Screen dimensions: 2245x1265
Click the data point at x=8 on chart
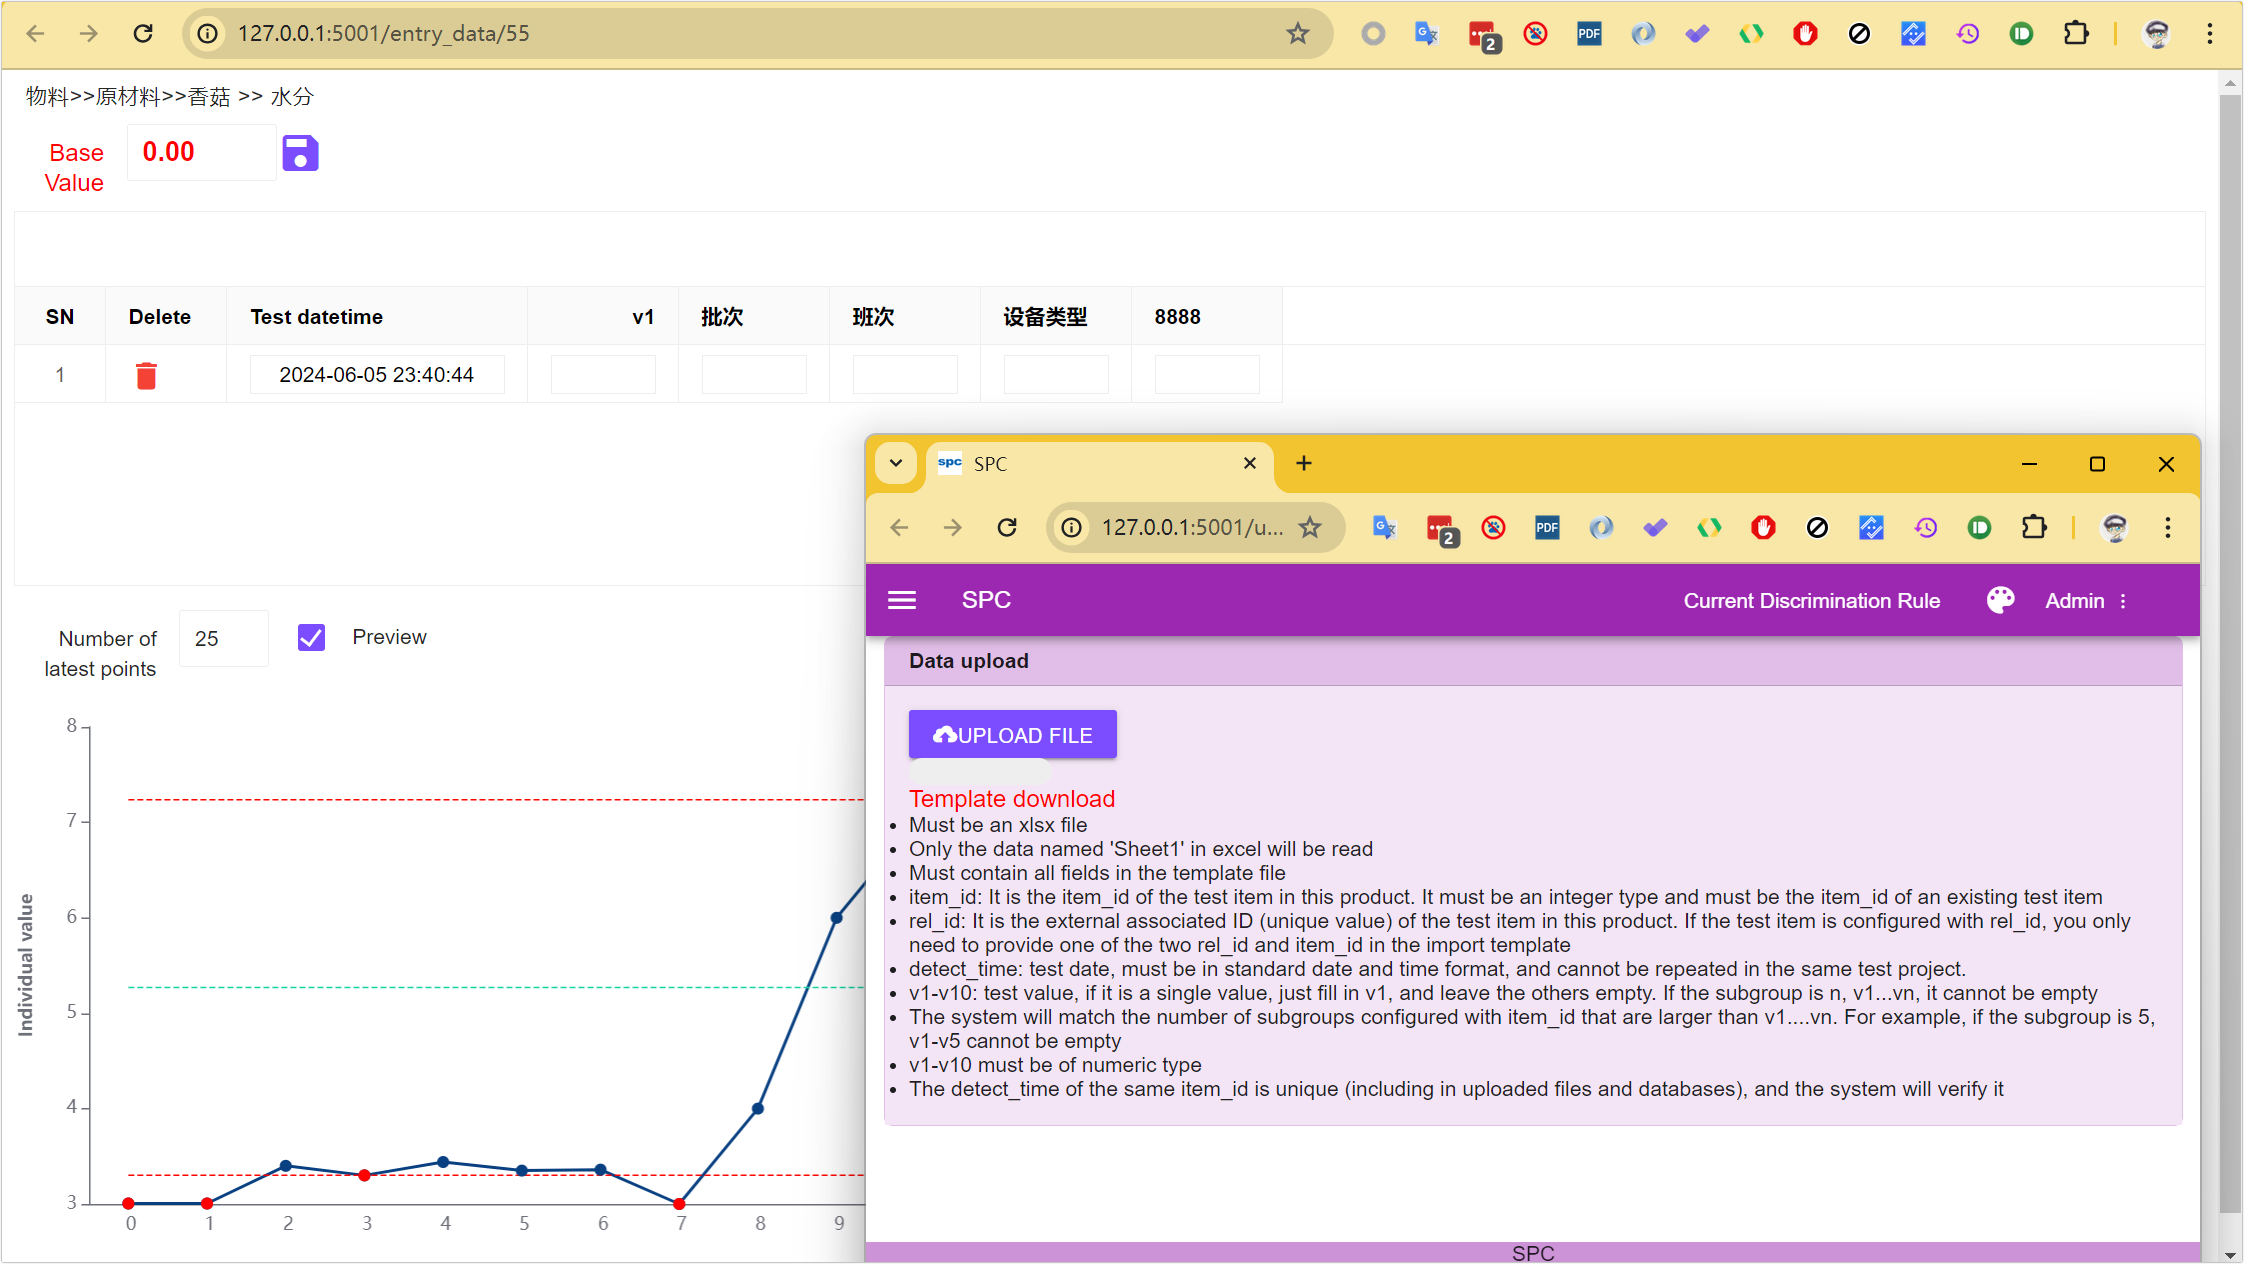(x=758, y=1109)
